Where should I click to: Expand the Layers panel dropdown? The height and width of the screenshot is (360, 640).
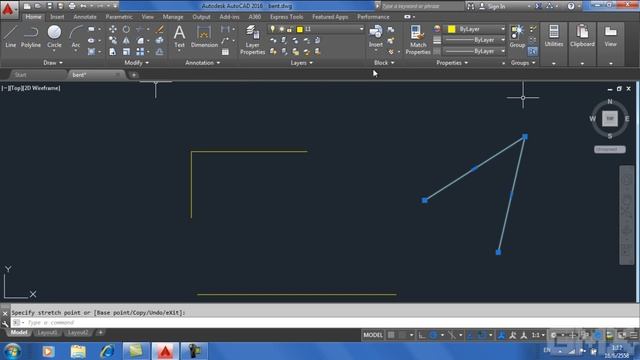click(302, 63)
